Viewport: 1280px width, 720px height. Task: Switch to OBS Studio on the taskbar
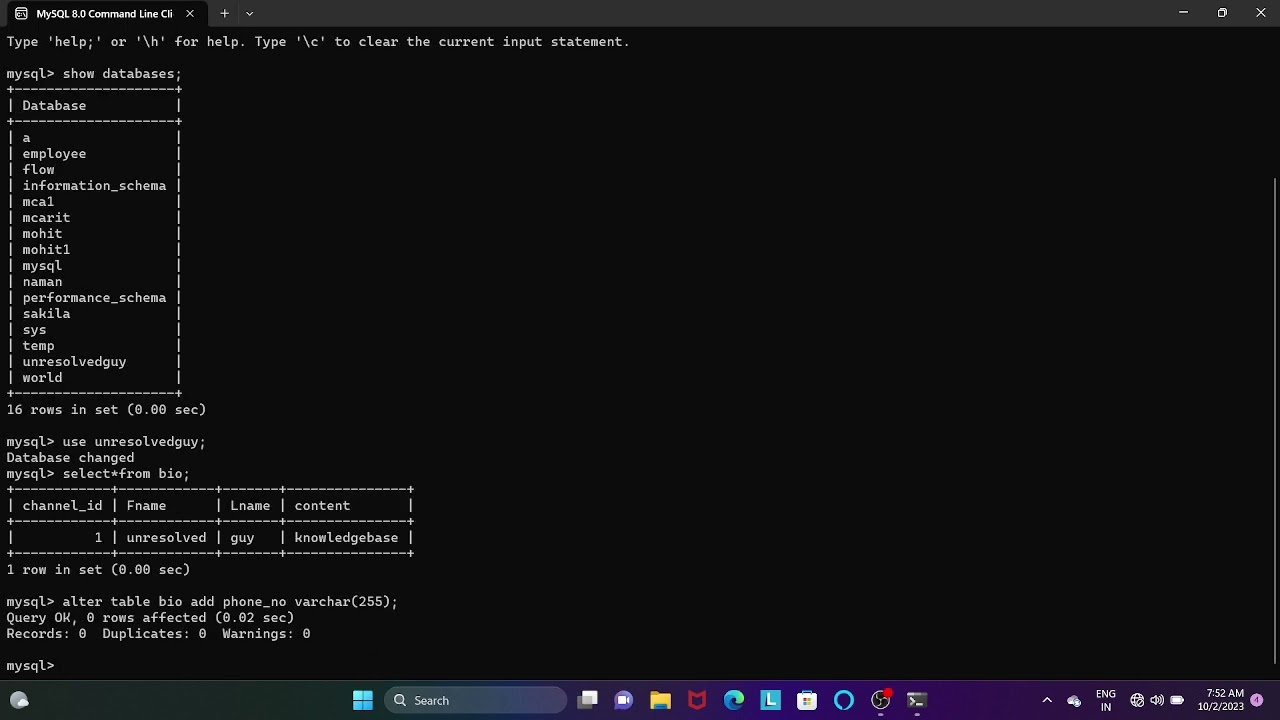(x=880, y=700)
